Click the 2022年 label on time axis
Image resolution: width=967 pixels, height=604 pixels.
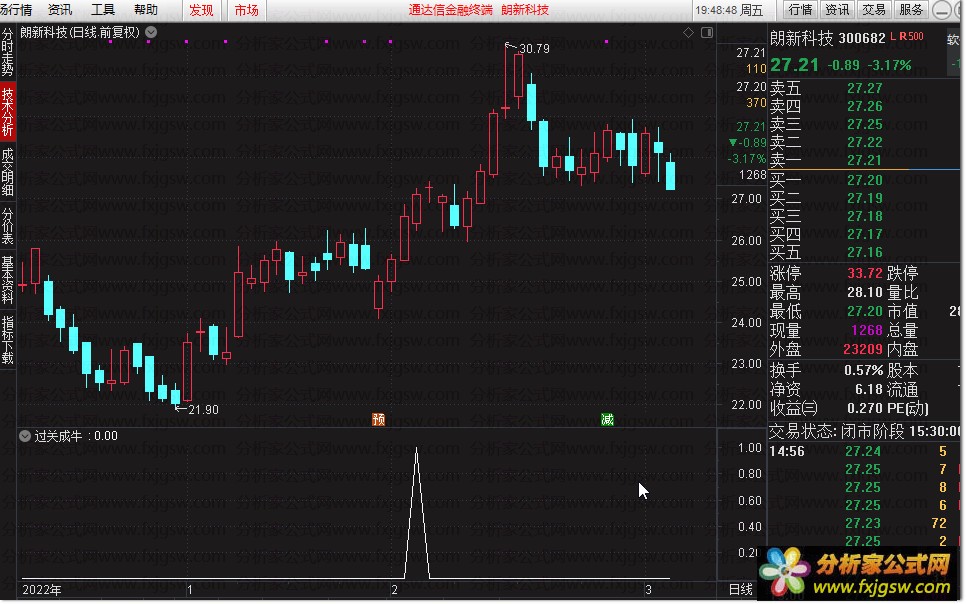[42, 590]
